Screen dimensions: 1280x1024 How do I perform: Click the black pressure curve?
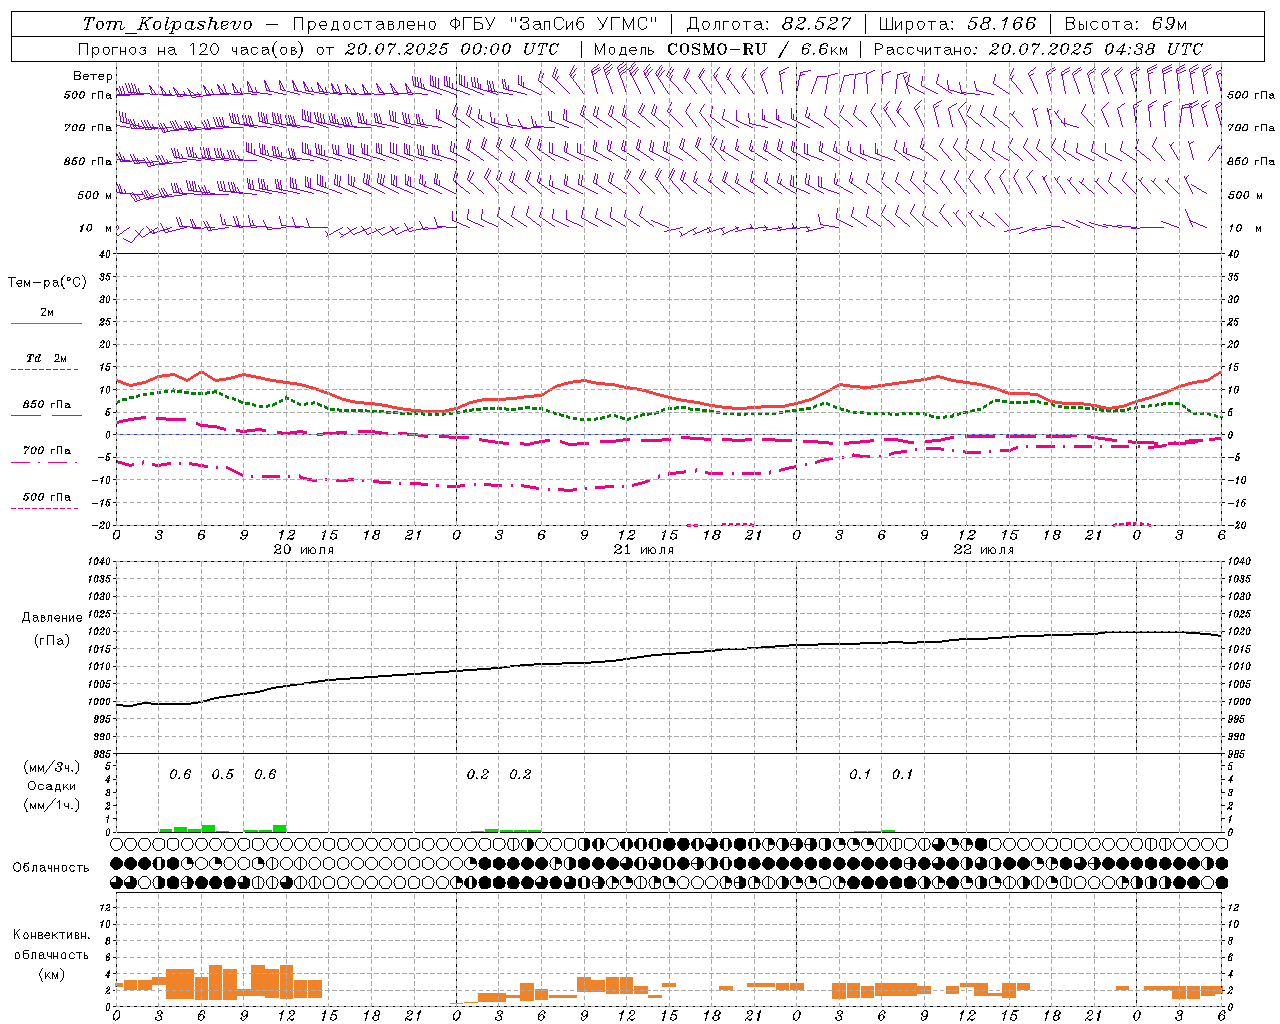click(670, 652)
